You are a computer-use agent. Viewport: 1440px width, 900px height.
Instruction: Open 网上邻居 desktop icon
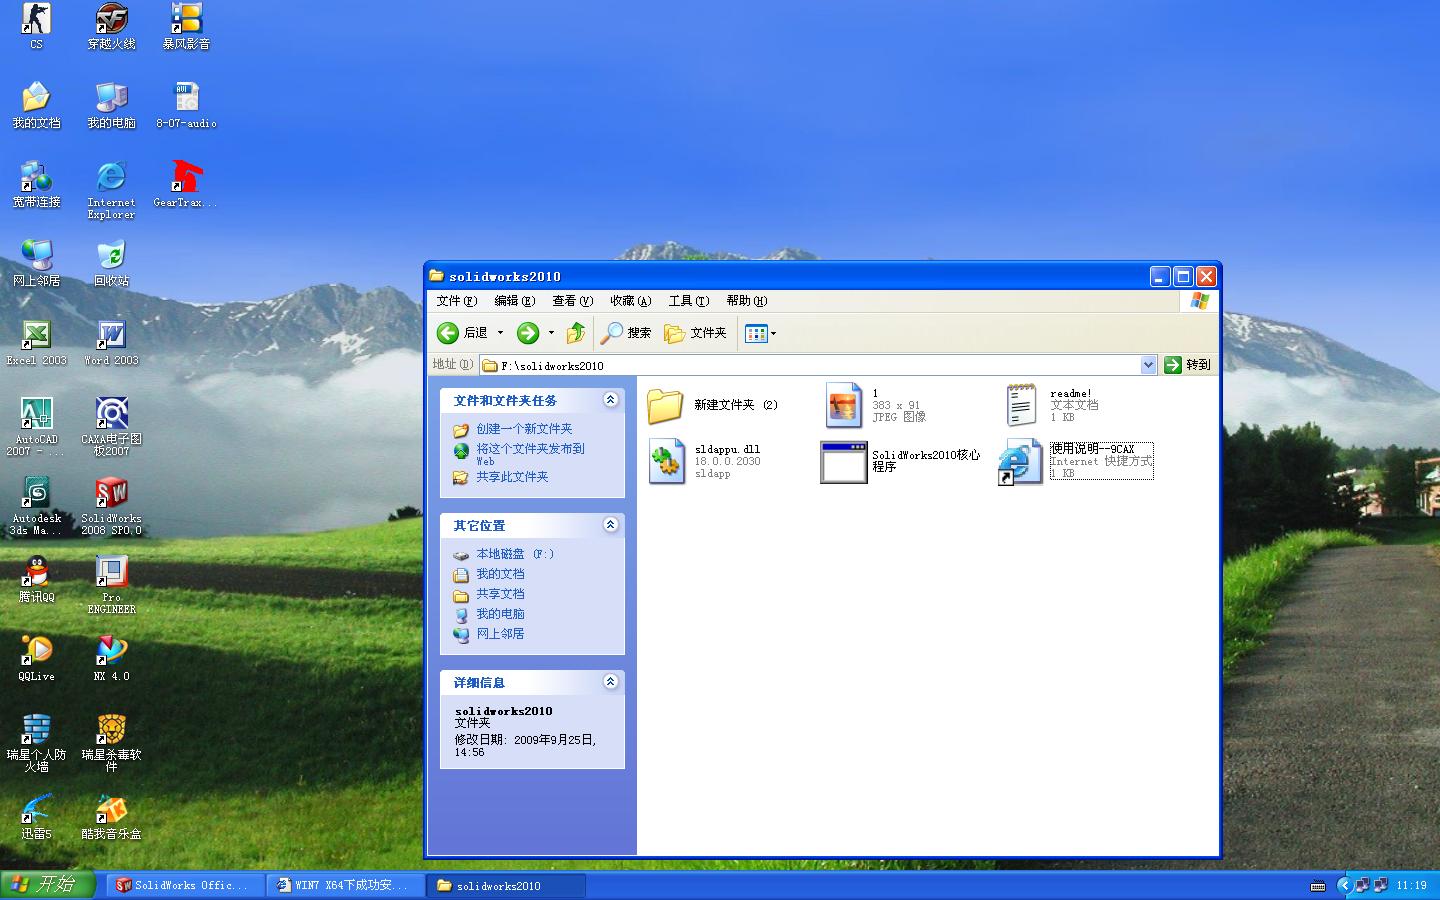pos(36,263)
